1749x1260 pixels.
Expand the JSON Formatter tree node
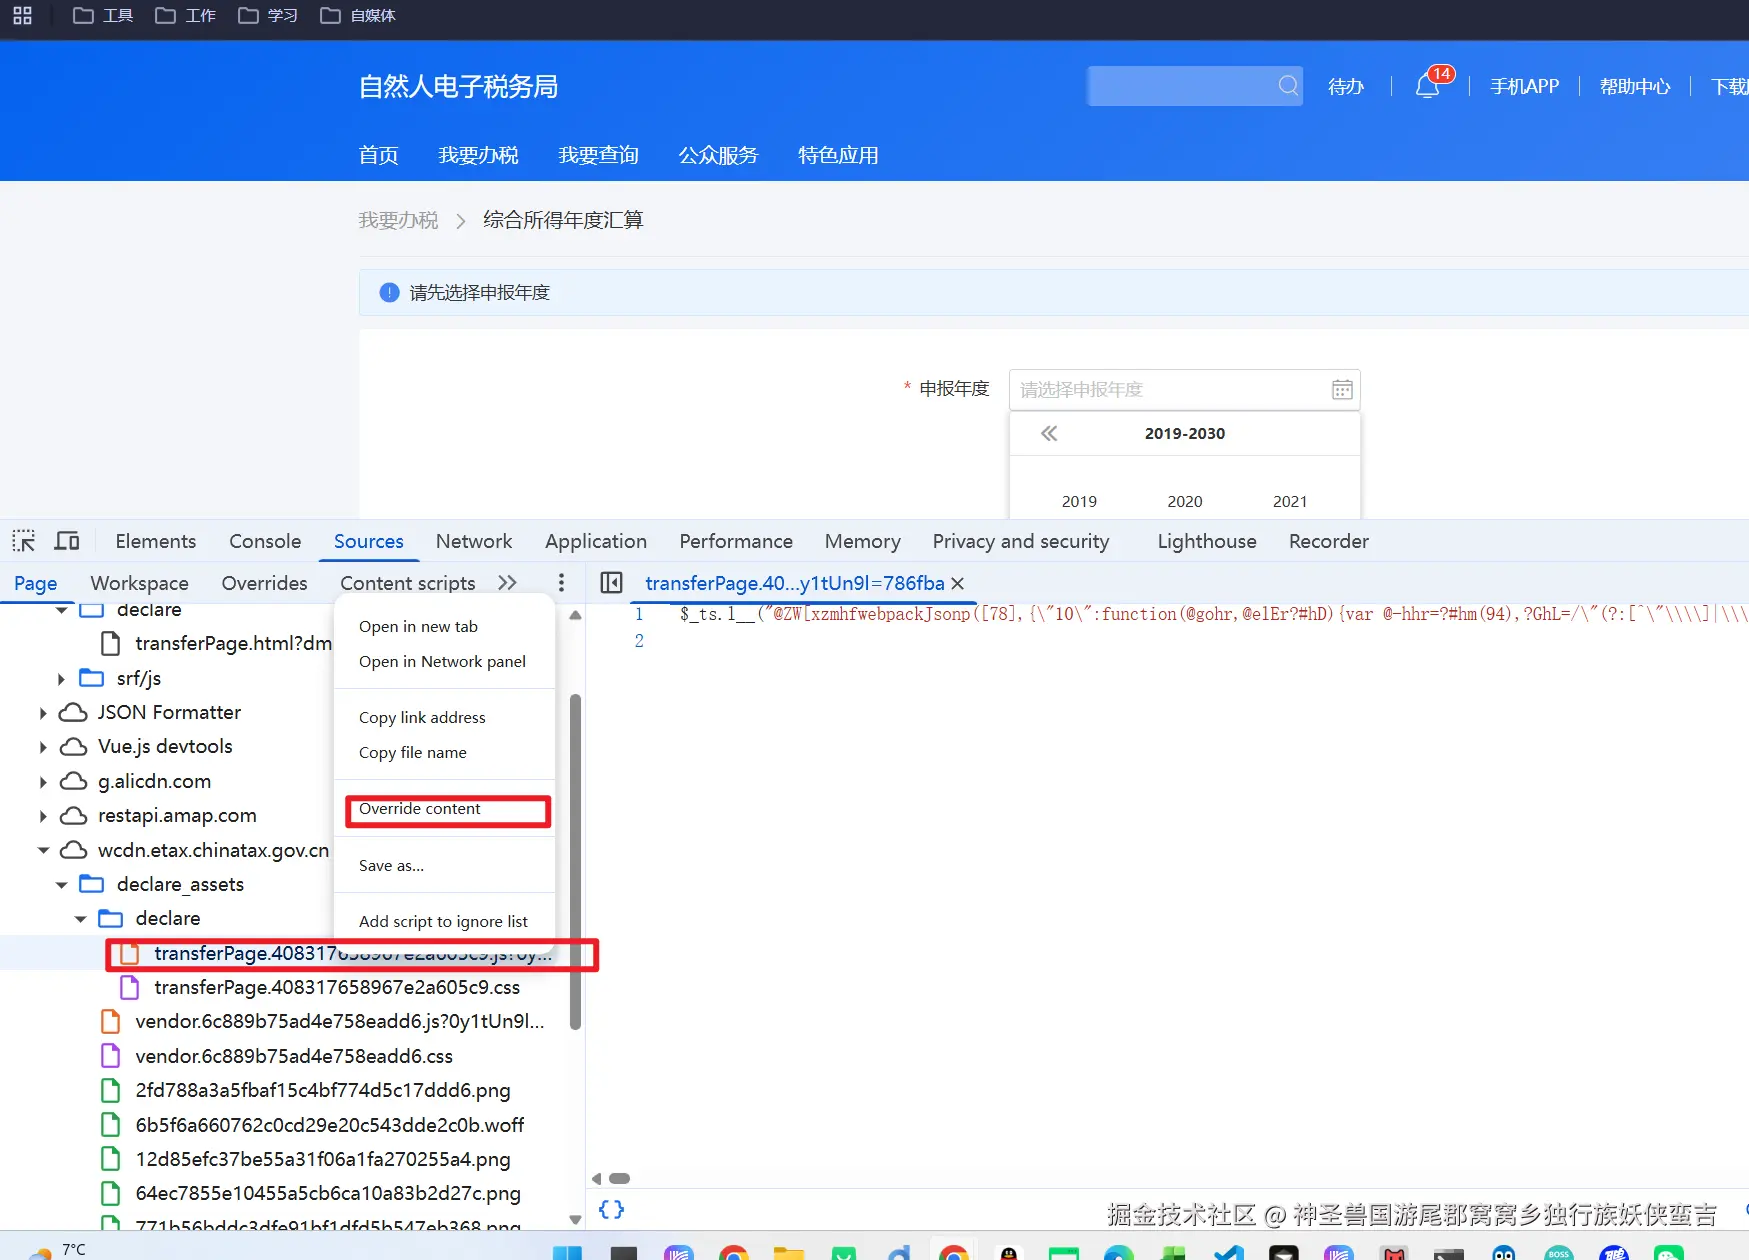[42, 712]
